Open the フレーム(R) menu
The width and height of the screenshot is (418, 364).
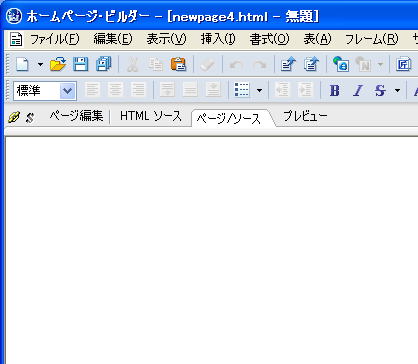tap(371, 39)
